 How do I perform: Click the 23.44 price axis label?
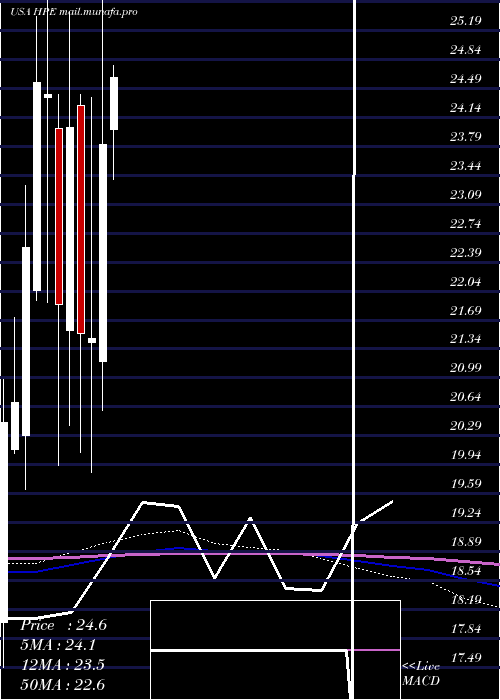(466, 166)
